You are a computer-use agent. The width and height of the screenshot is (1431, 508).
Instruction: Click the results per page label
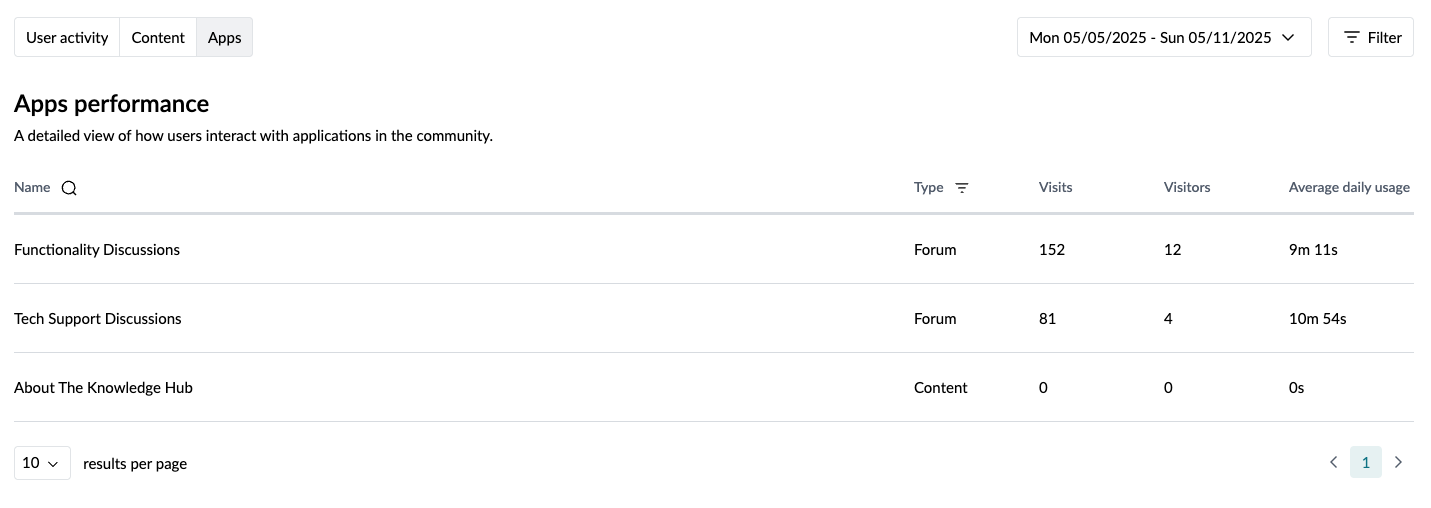tap(135, 463)
